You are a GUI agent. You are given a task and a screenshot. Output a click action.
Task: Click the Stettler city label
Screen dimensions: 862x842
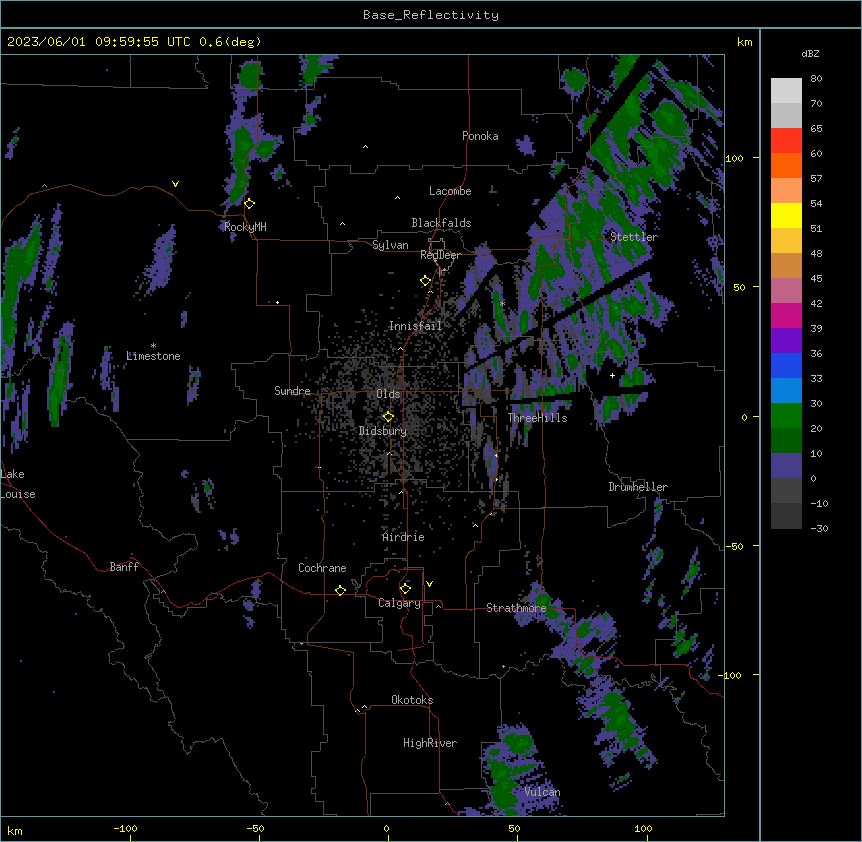click(634, 237)
